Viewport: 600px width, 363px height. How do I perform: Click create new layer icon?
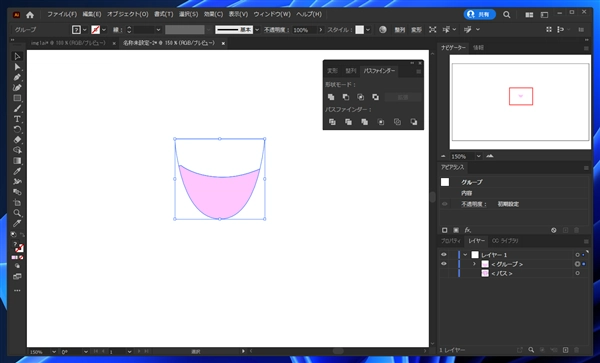(565, 350)
